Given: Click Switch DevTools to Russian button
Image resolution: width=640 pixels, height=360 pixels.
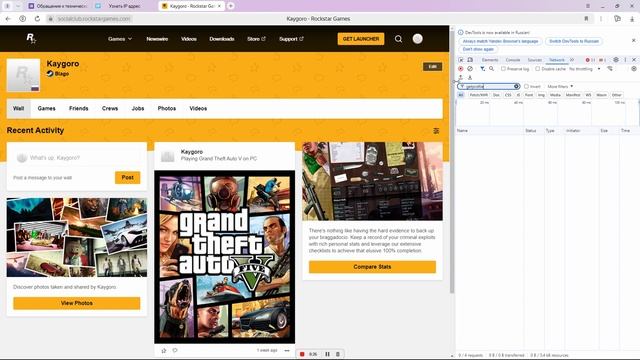Looking at the screenshot, I should click(574, 41).
